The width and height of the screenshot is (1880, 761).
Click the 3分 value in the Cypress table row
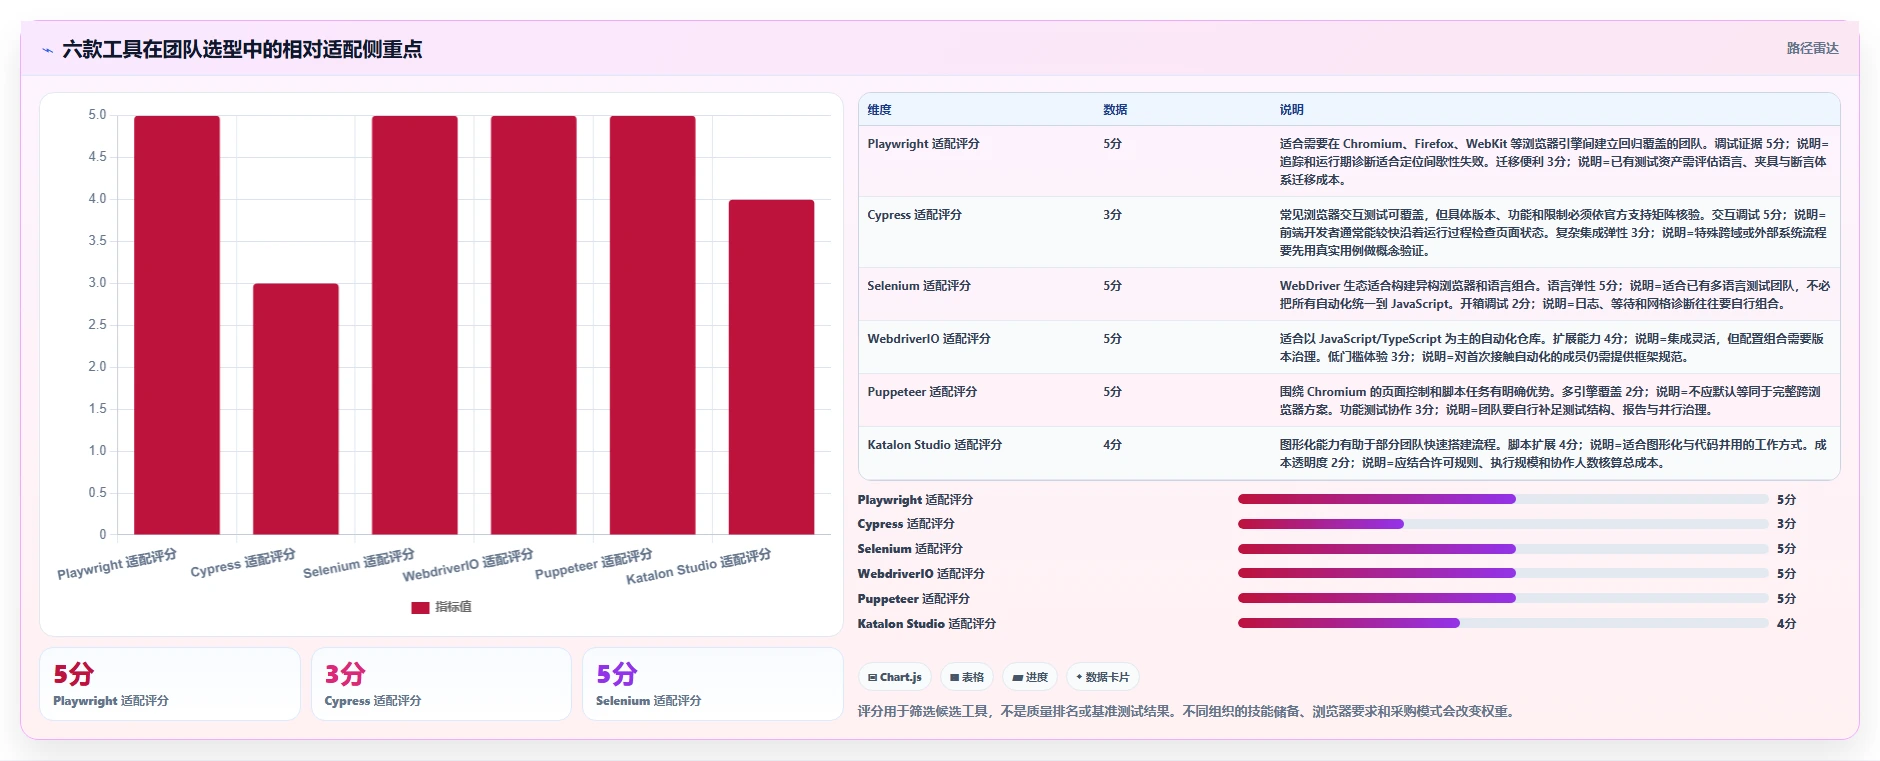coord(1112,215)
